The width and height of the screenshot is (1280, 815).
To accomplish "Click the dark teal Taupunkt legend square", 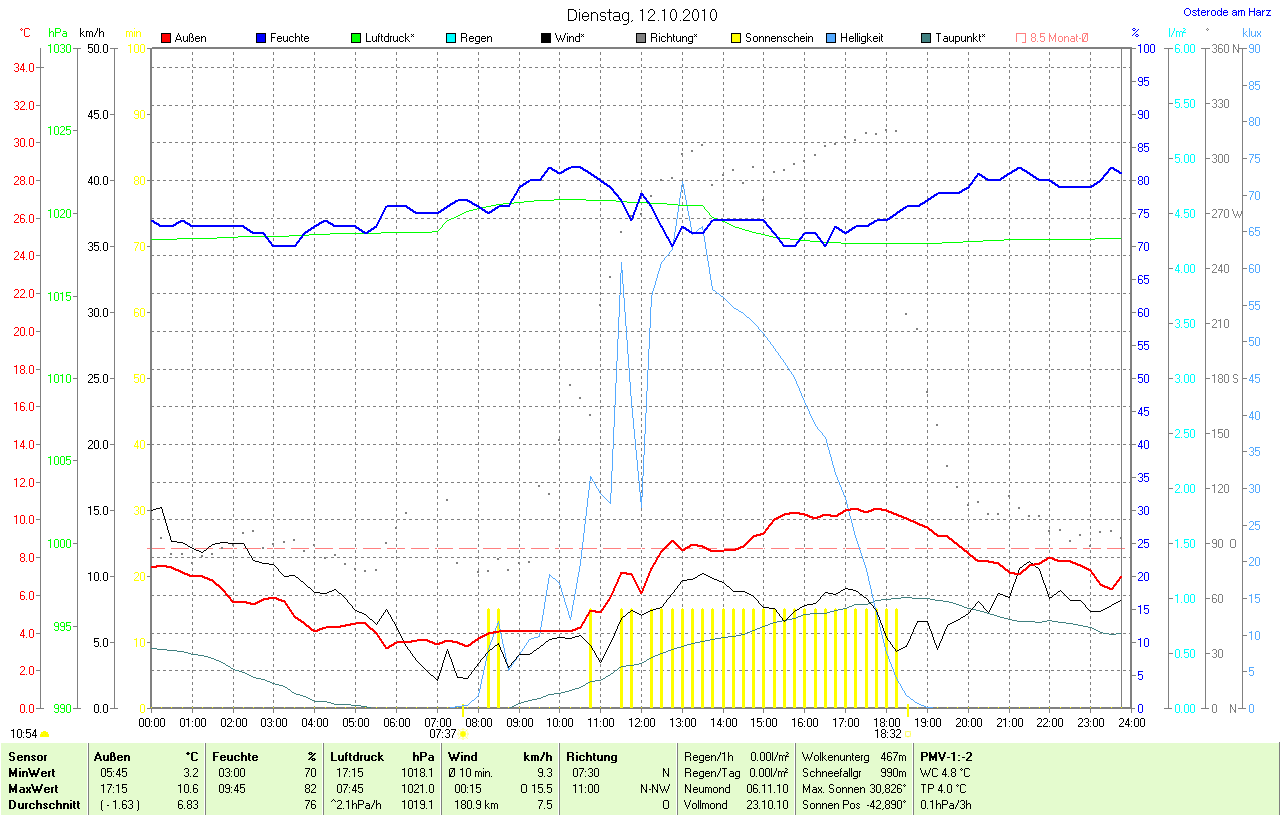I will pyautogui.click(x=926, y=38).
